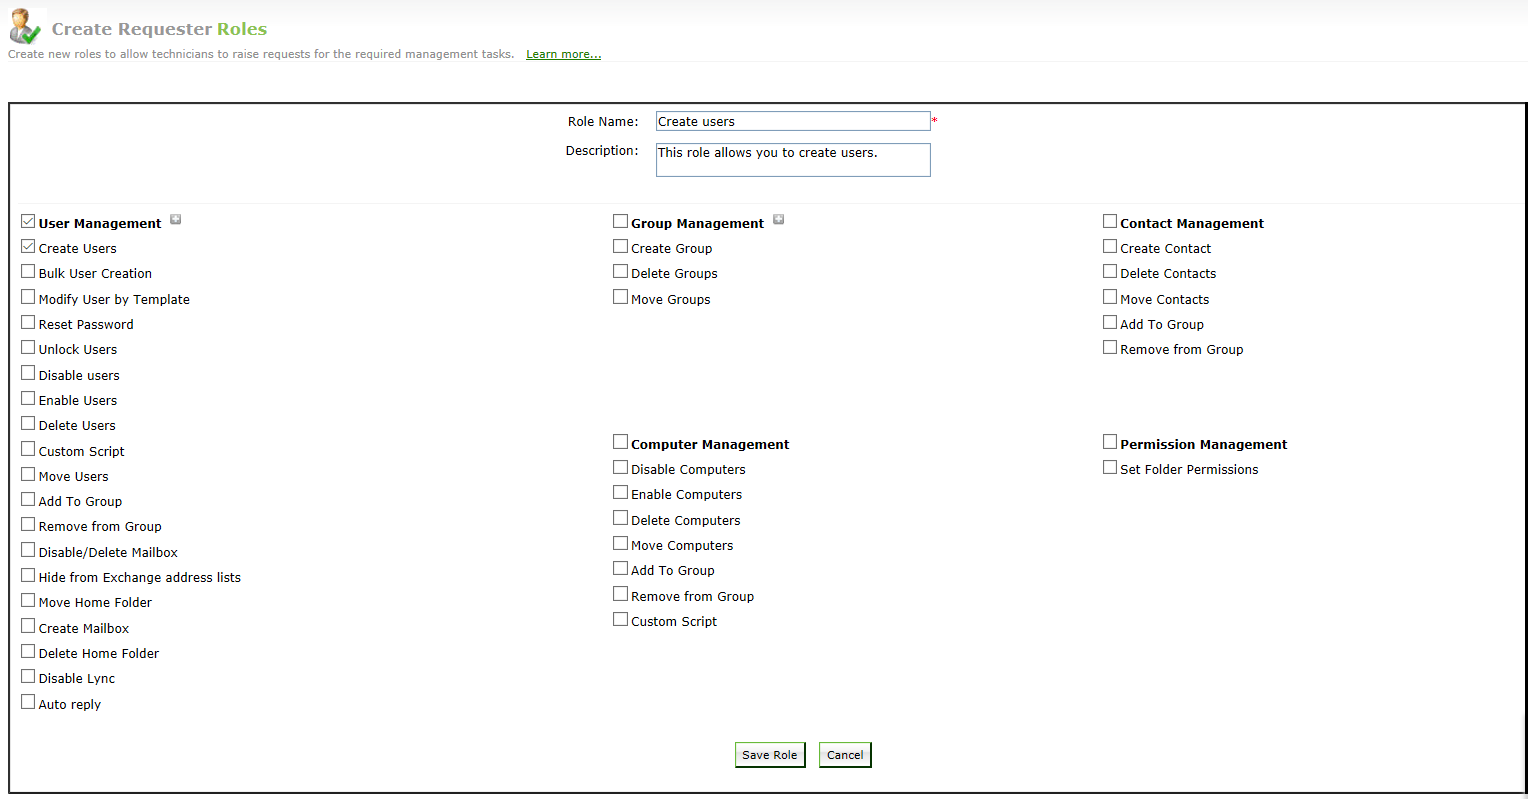Check Remove from Group under User Management

(x=28, y=524)
